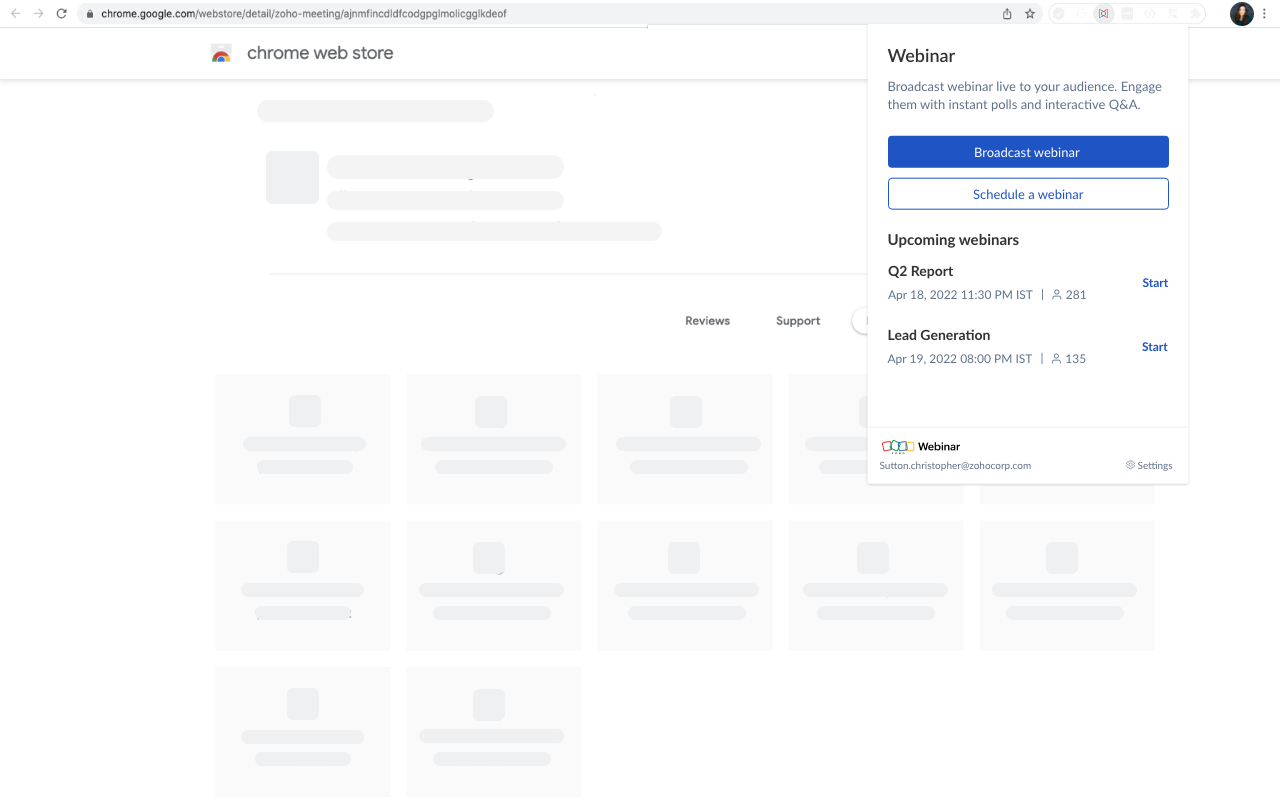
Task: Click the attendee count icon beside 281
Action: click(x=1056, y=294)
